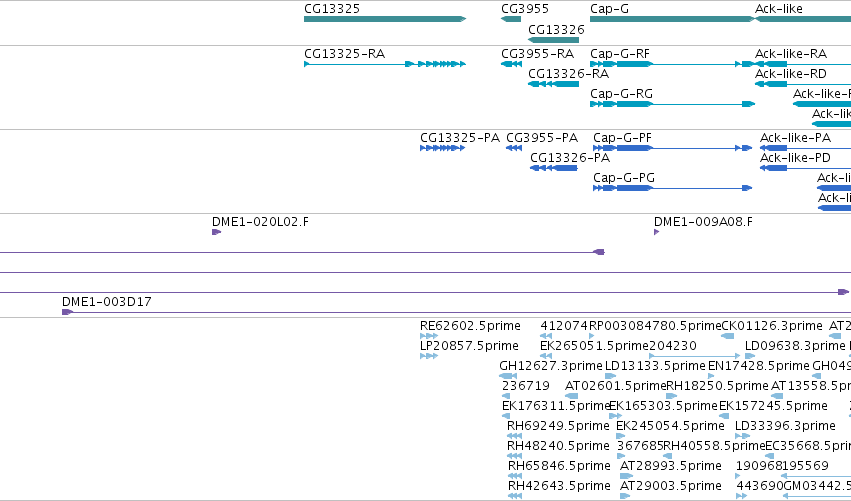Select the 190968 EST feature

pyautogui.click(x=738, y=476)
